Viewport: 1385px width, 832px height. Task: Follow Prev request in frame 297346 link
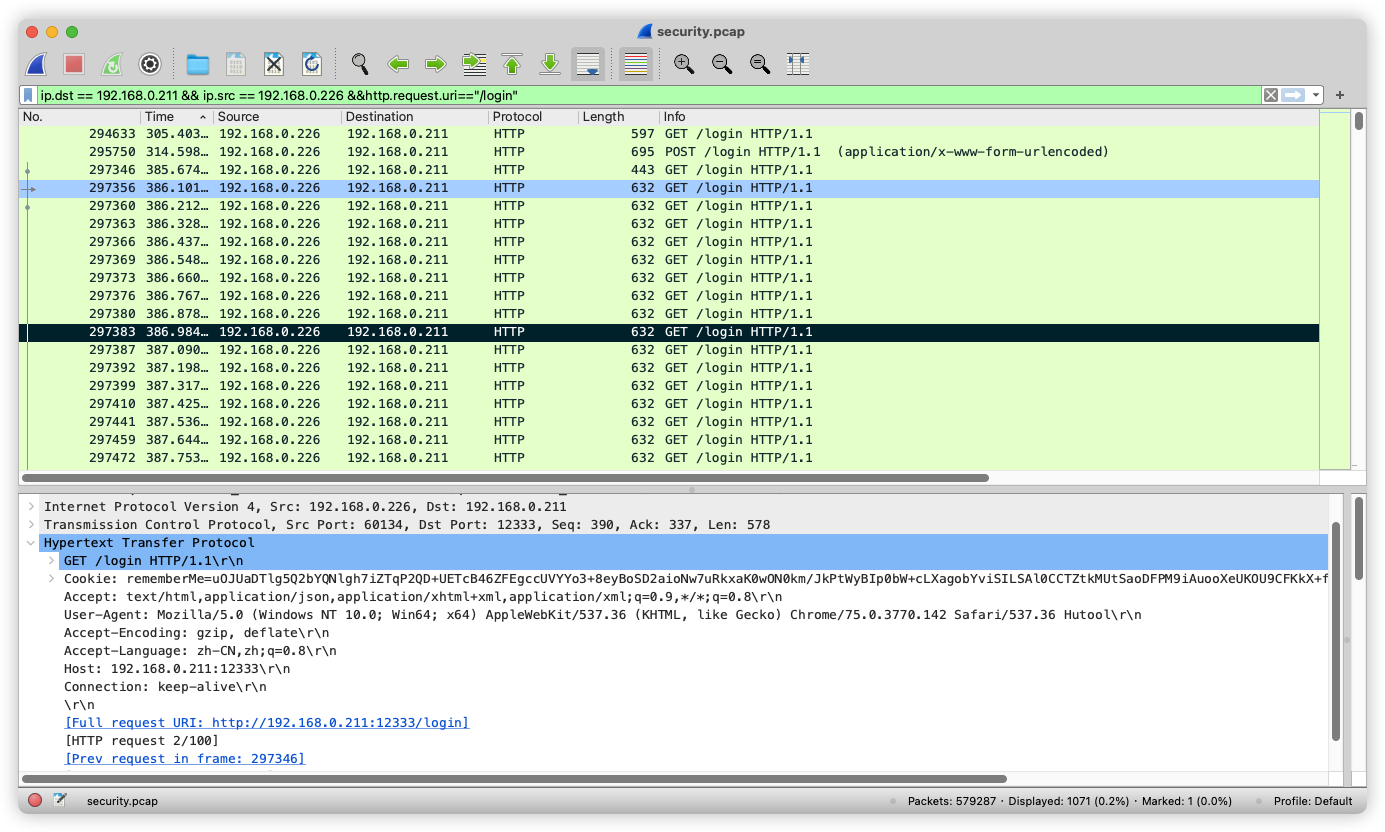pos(185,759)
